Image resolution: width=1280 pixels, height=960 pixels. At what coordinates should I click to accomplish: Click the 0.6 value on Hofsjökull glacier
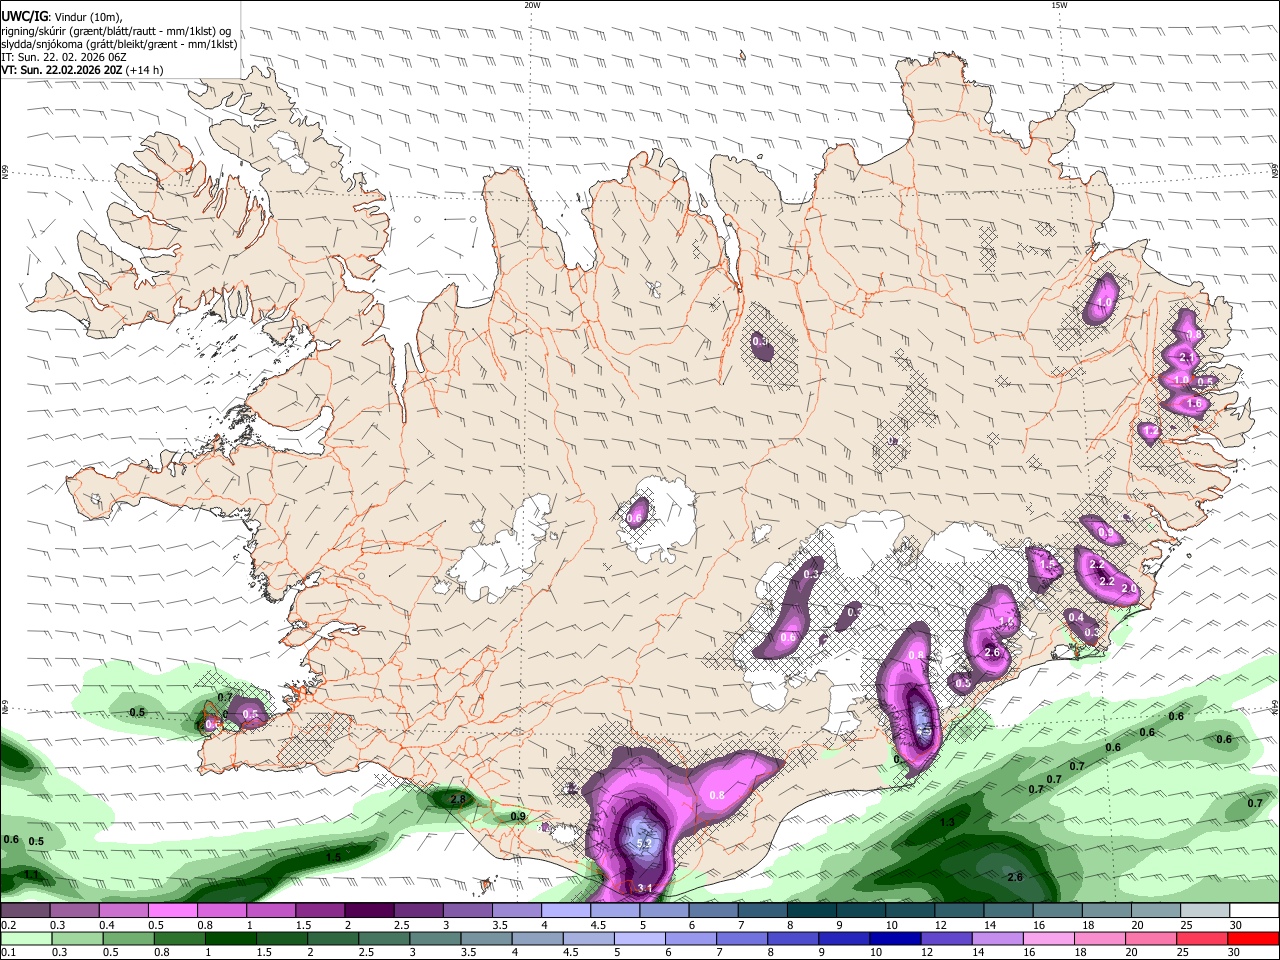(635, 518)
